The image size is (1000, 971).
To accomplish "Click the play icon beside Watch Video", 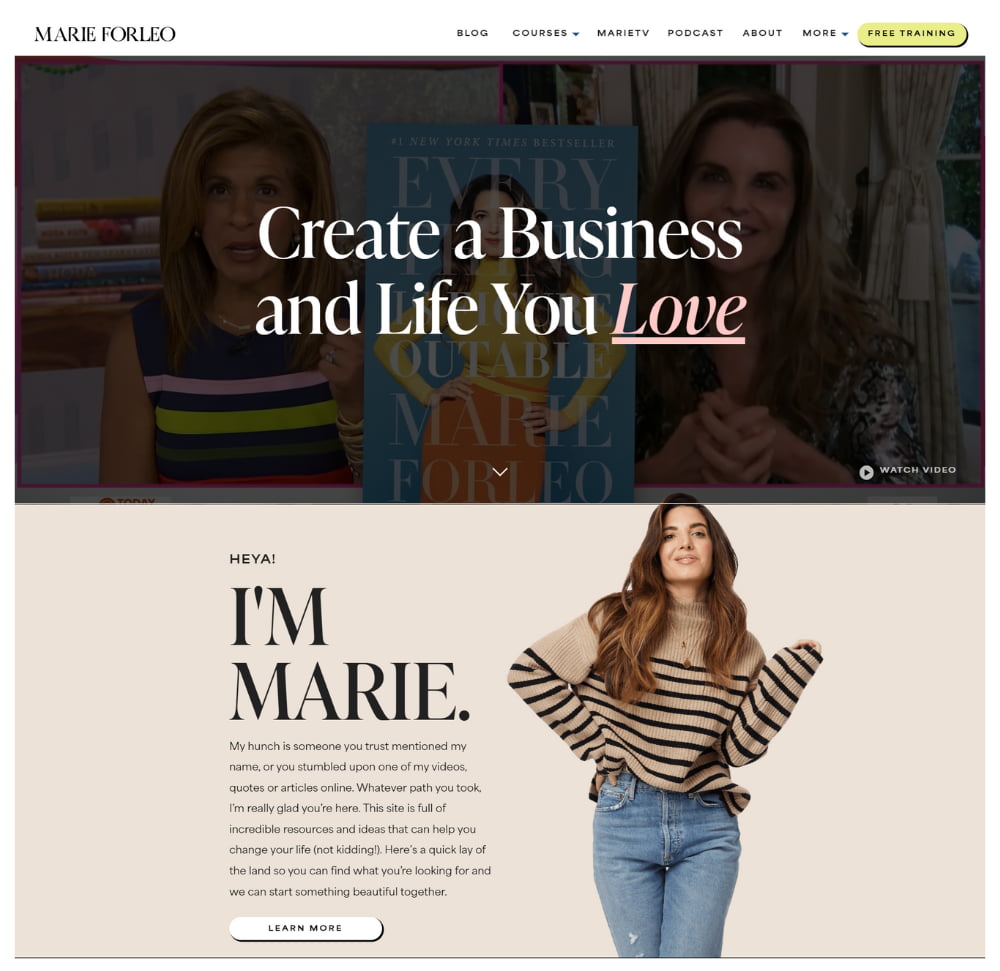I will [x=865, y=472].
